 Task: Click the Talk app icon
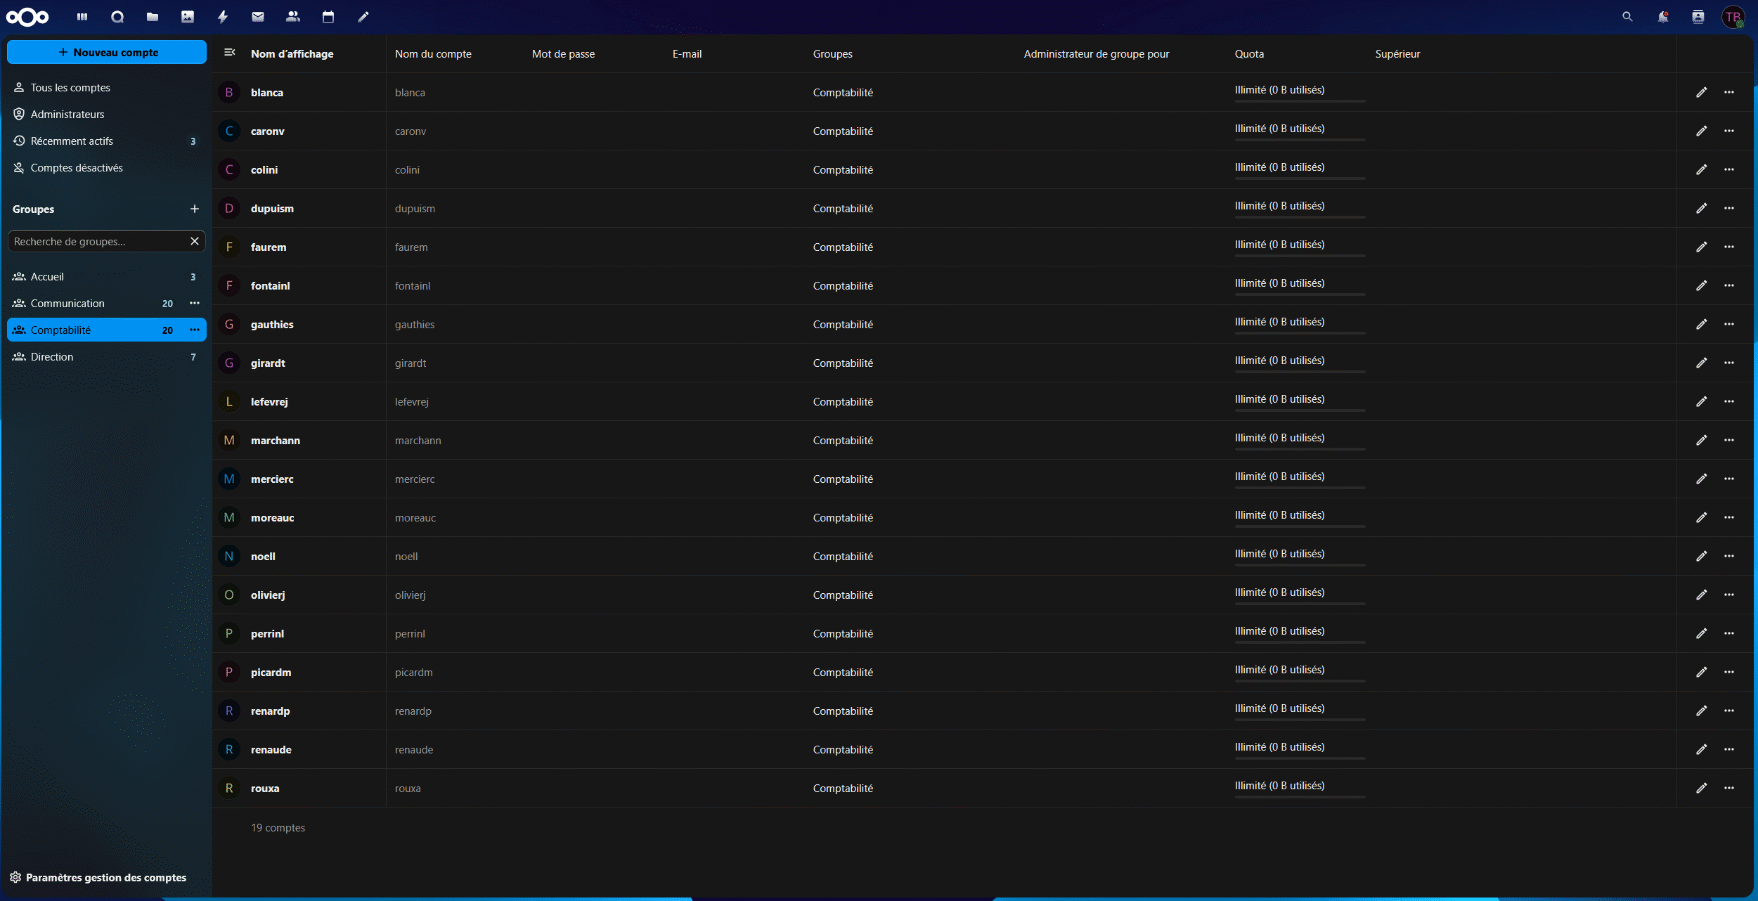[x=117, y=17]
